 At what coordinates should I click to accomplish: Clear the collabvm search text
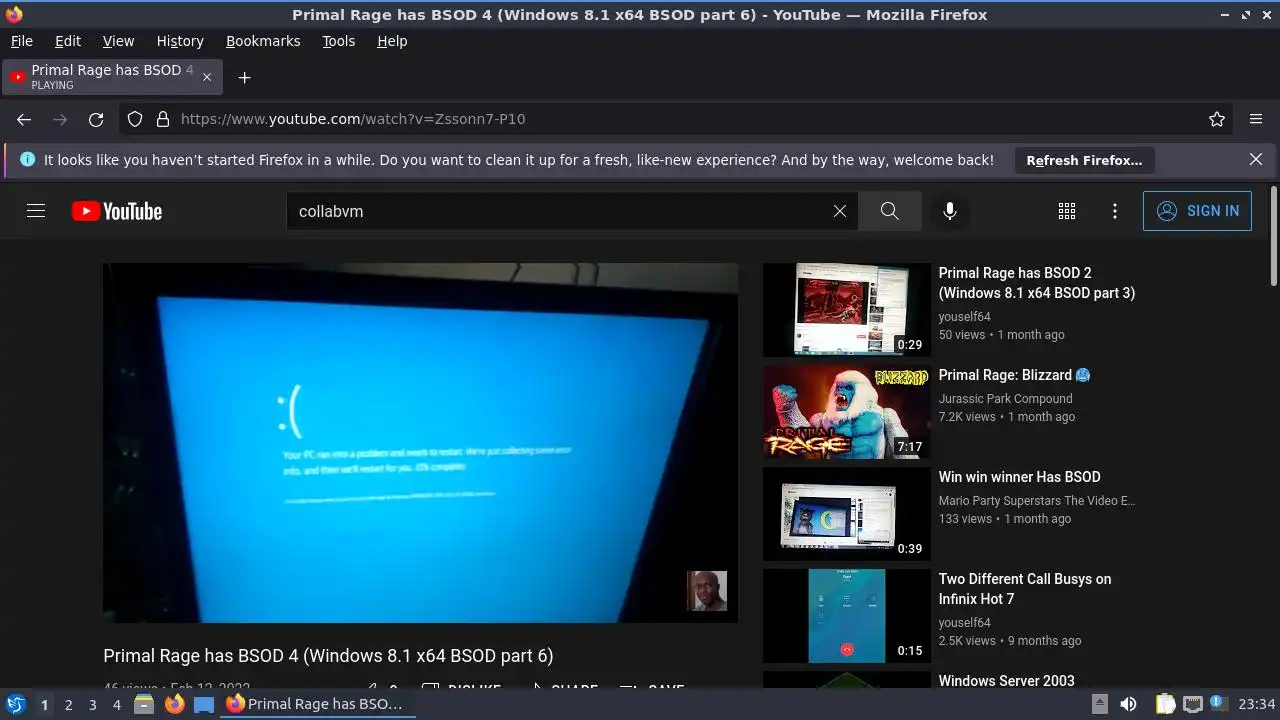tap(840, 211)
